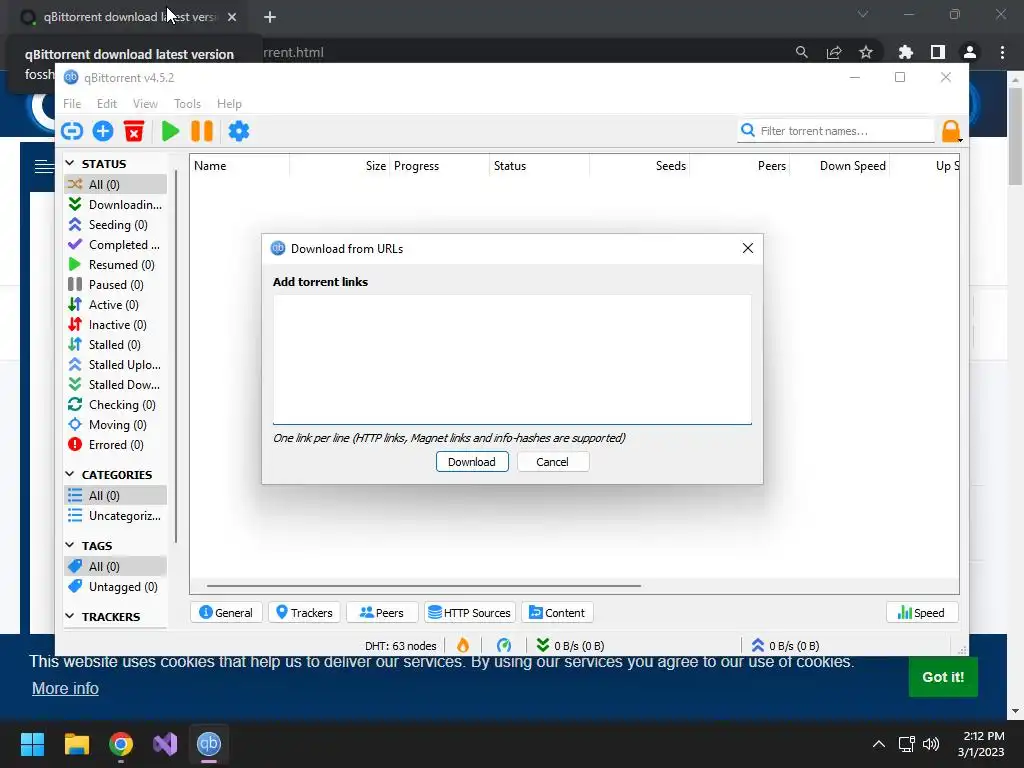Select All (0) under Status
The image size is (1024, 768).
(x=116, y=184)
